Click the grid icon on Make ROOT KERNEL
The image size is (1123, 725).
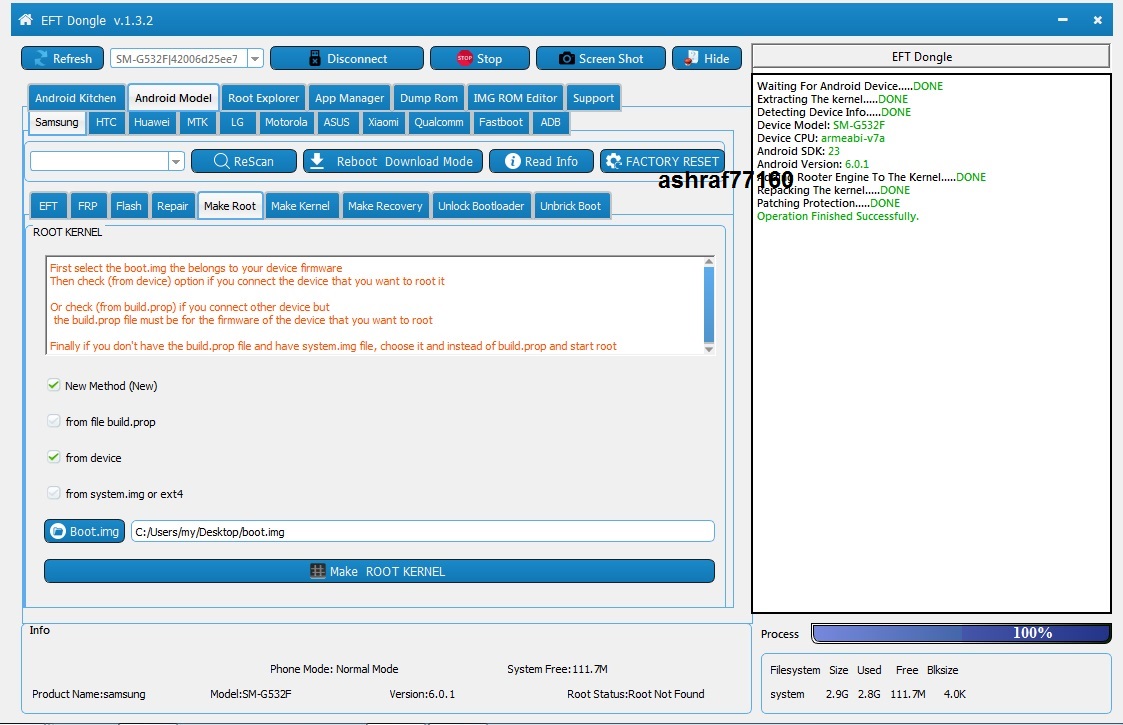[x=317, y=571]
